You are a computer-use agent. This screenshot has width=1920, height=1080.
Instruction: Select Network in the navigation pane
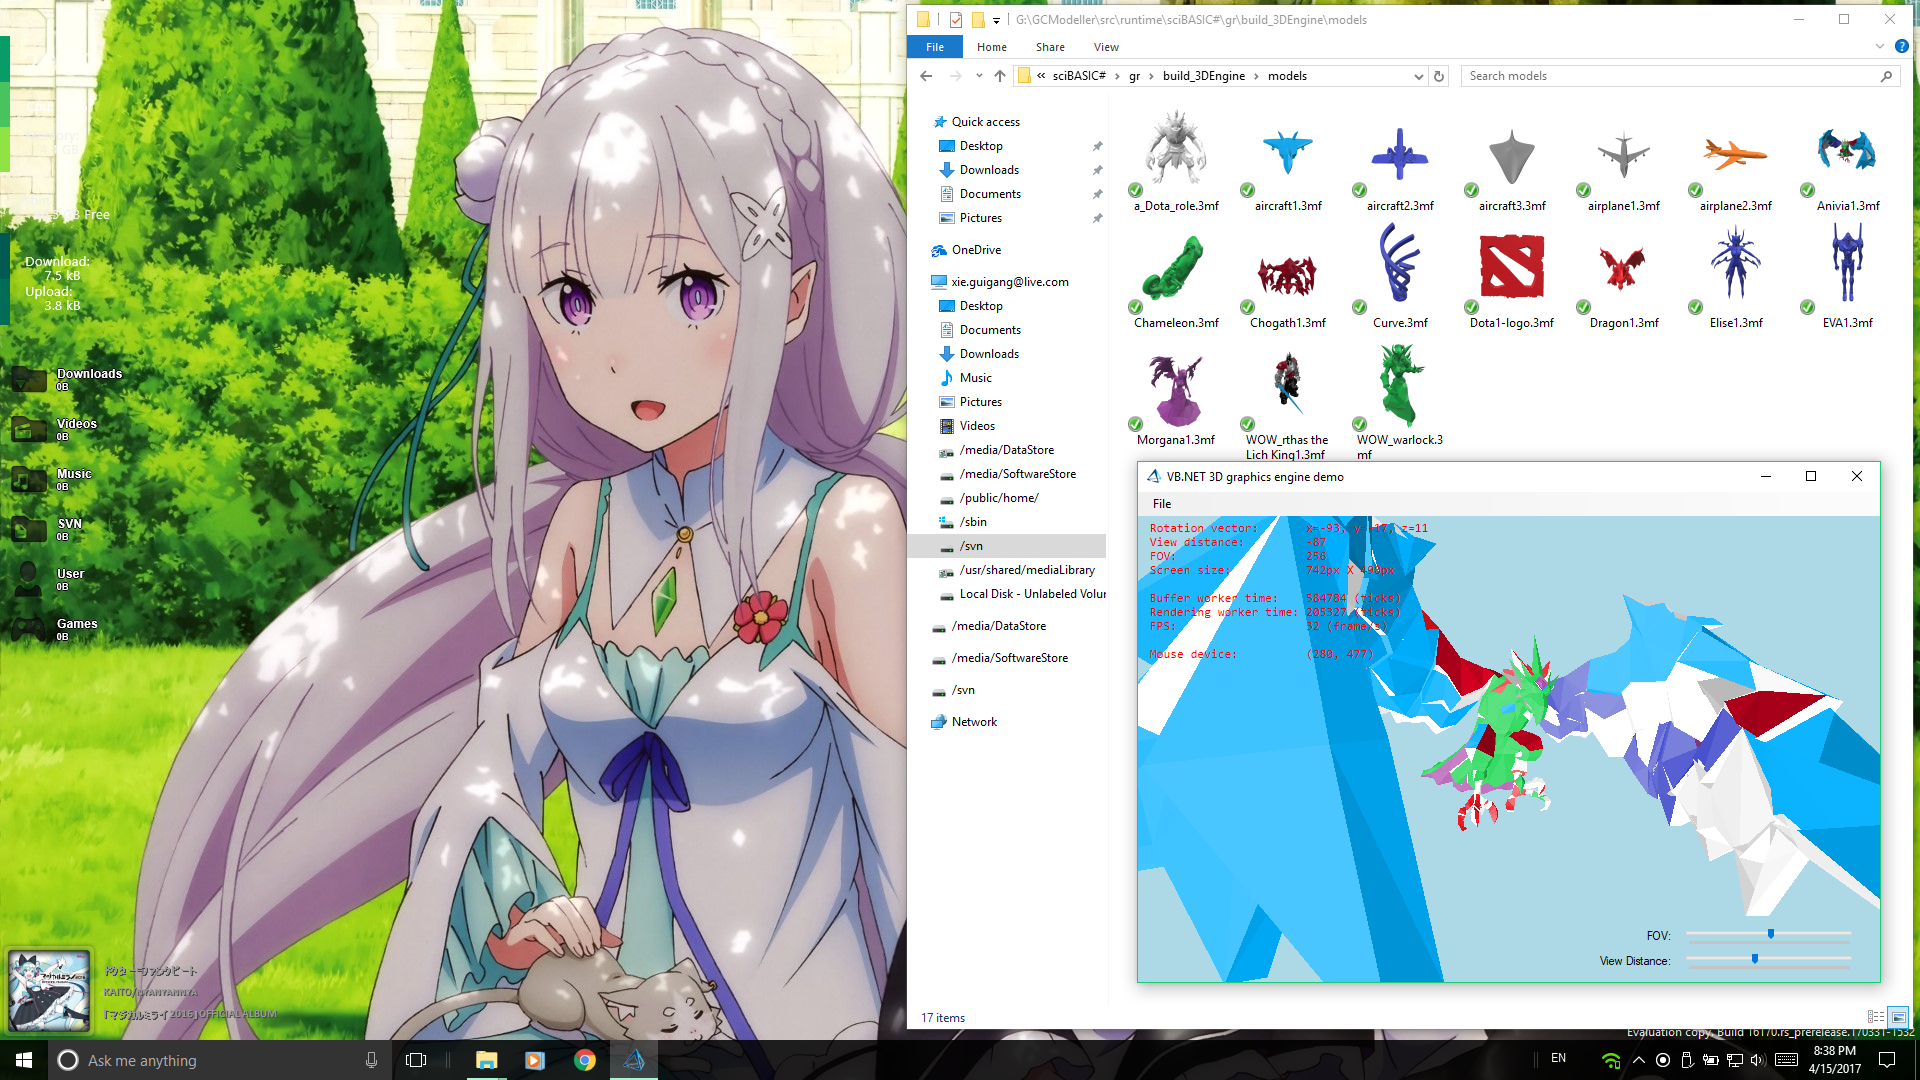click(x=974, y=722)
